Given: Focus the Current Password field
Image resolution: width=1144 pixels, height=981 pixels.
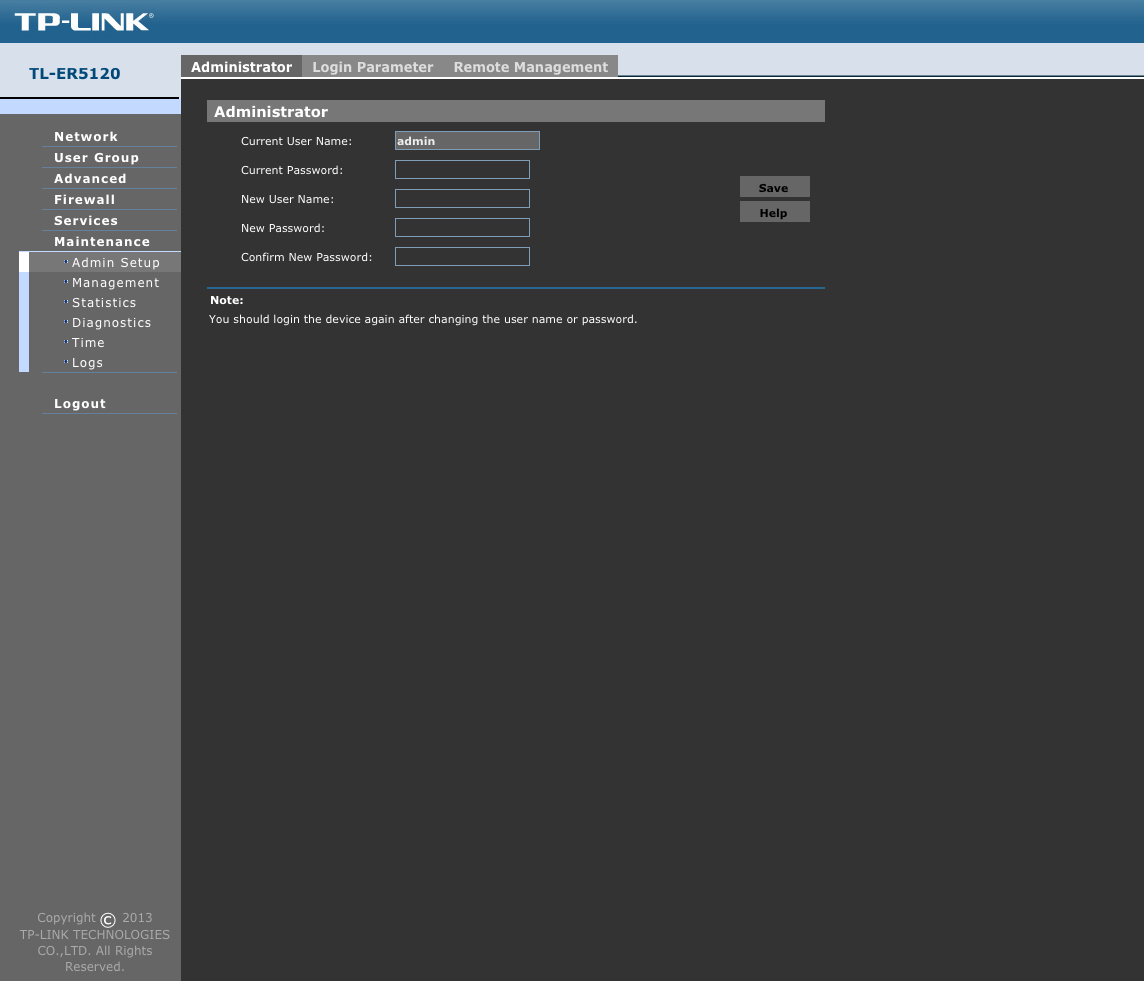Looking at the screenshot, I should tap(462, 170).
